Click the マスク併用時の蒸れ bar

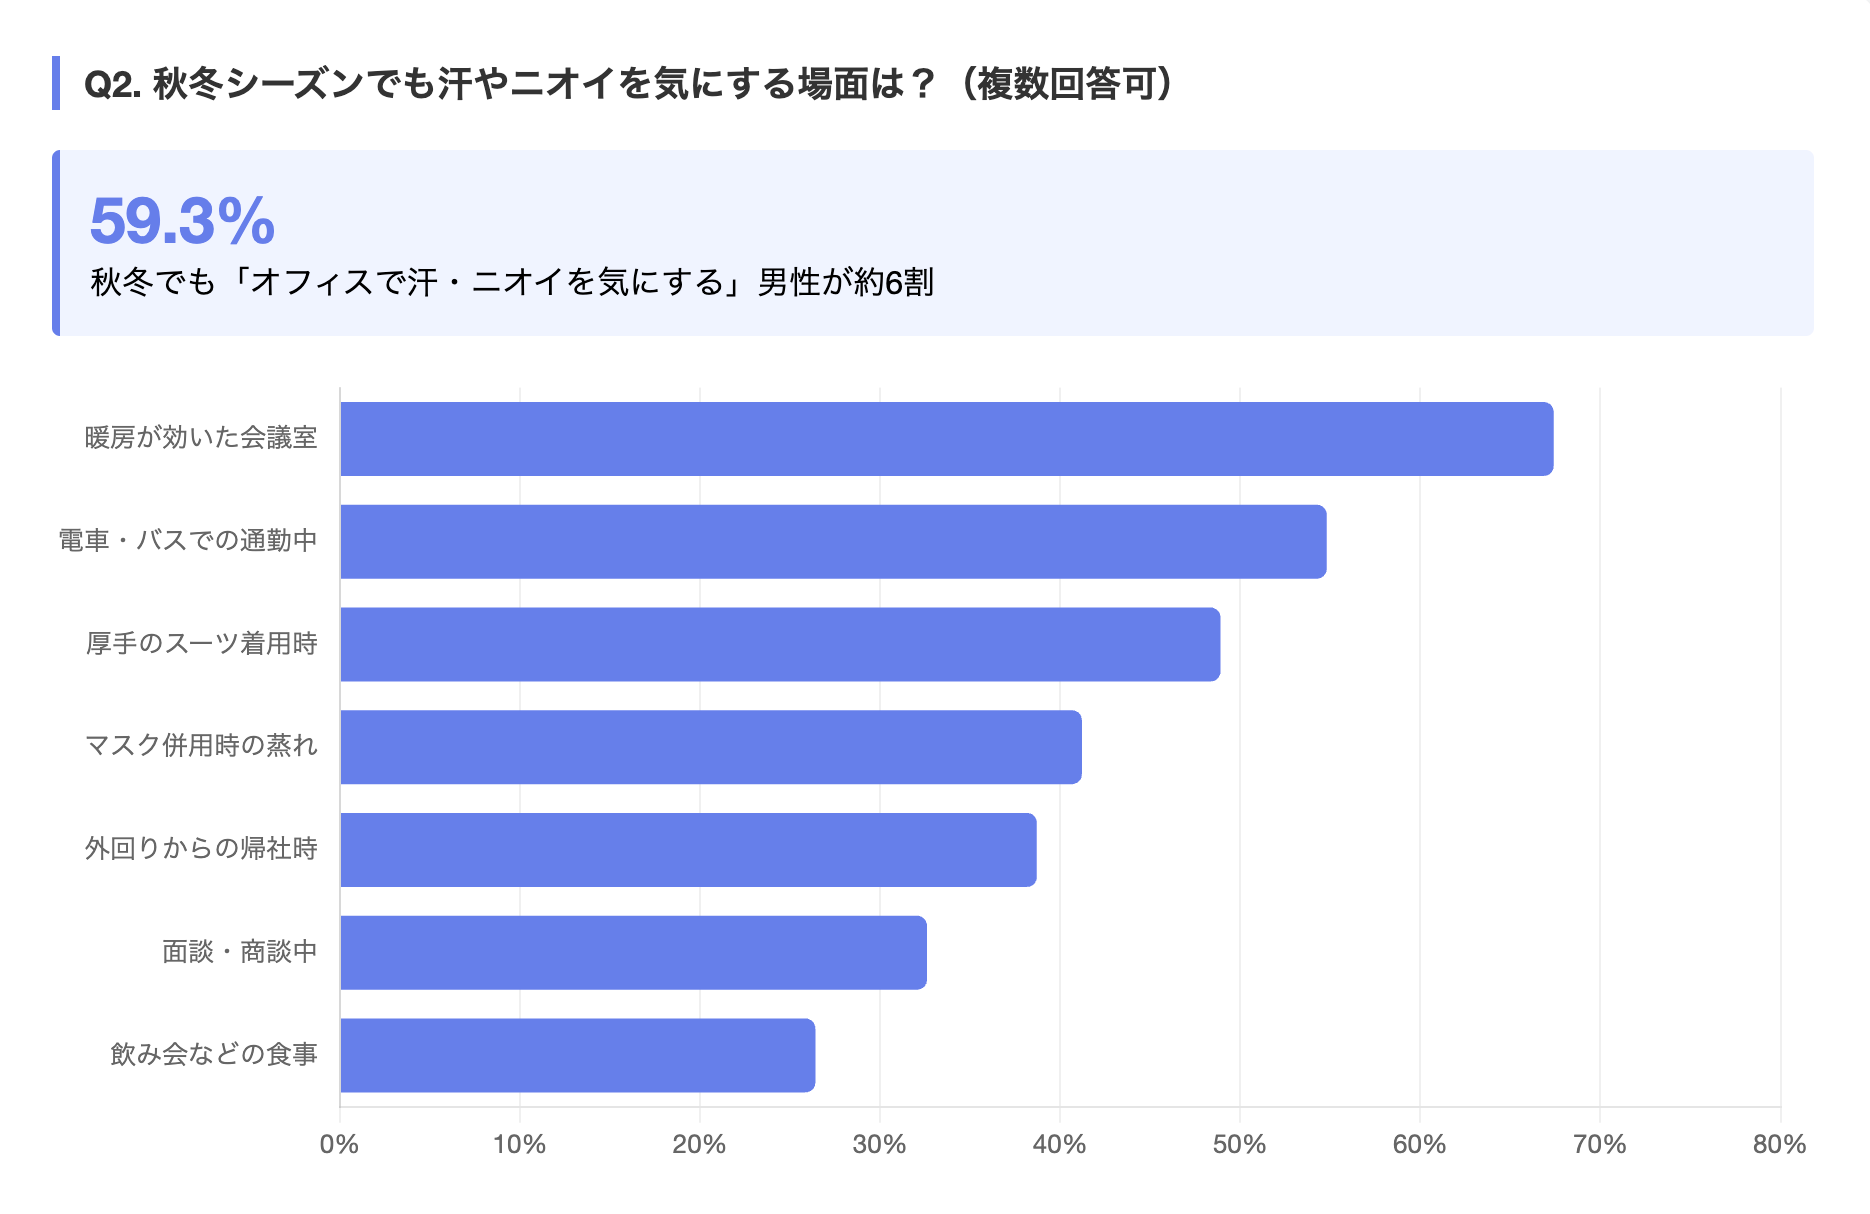[x=711, y=747]
